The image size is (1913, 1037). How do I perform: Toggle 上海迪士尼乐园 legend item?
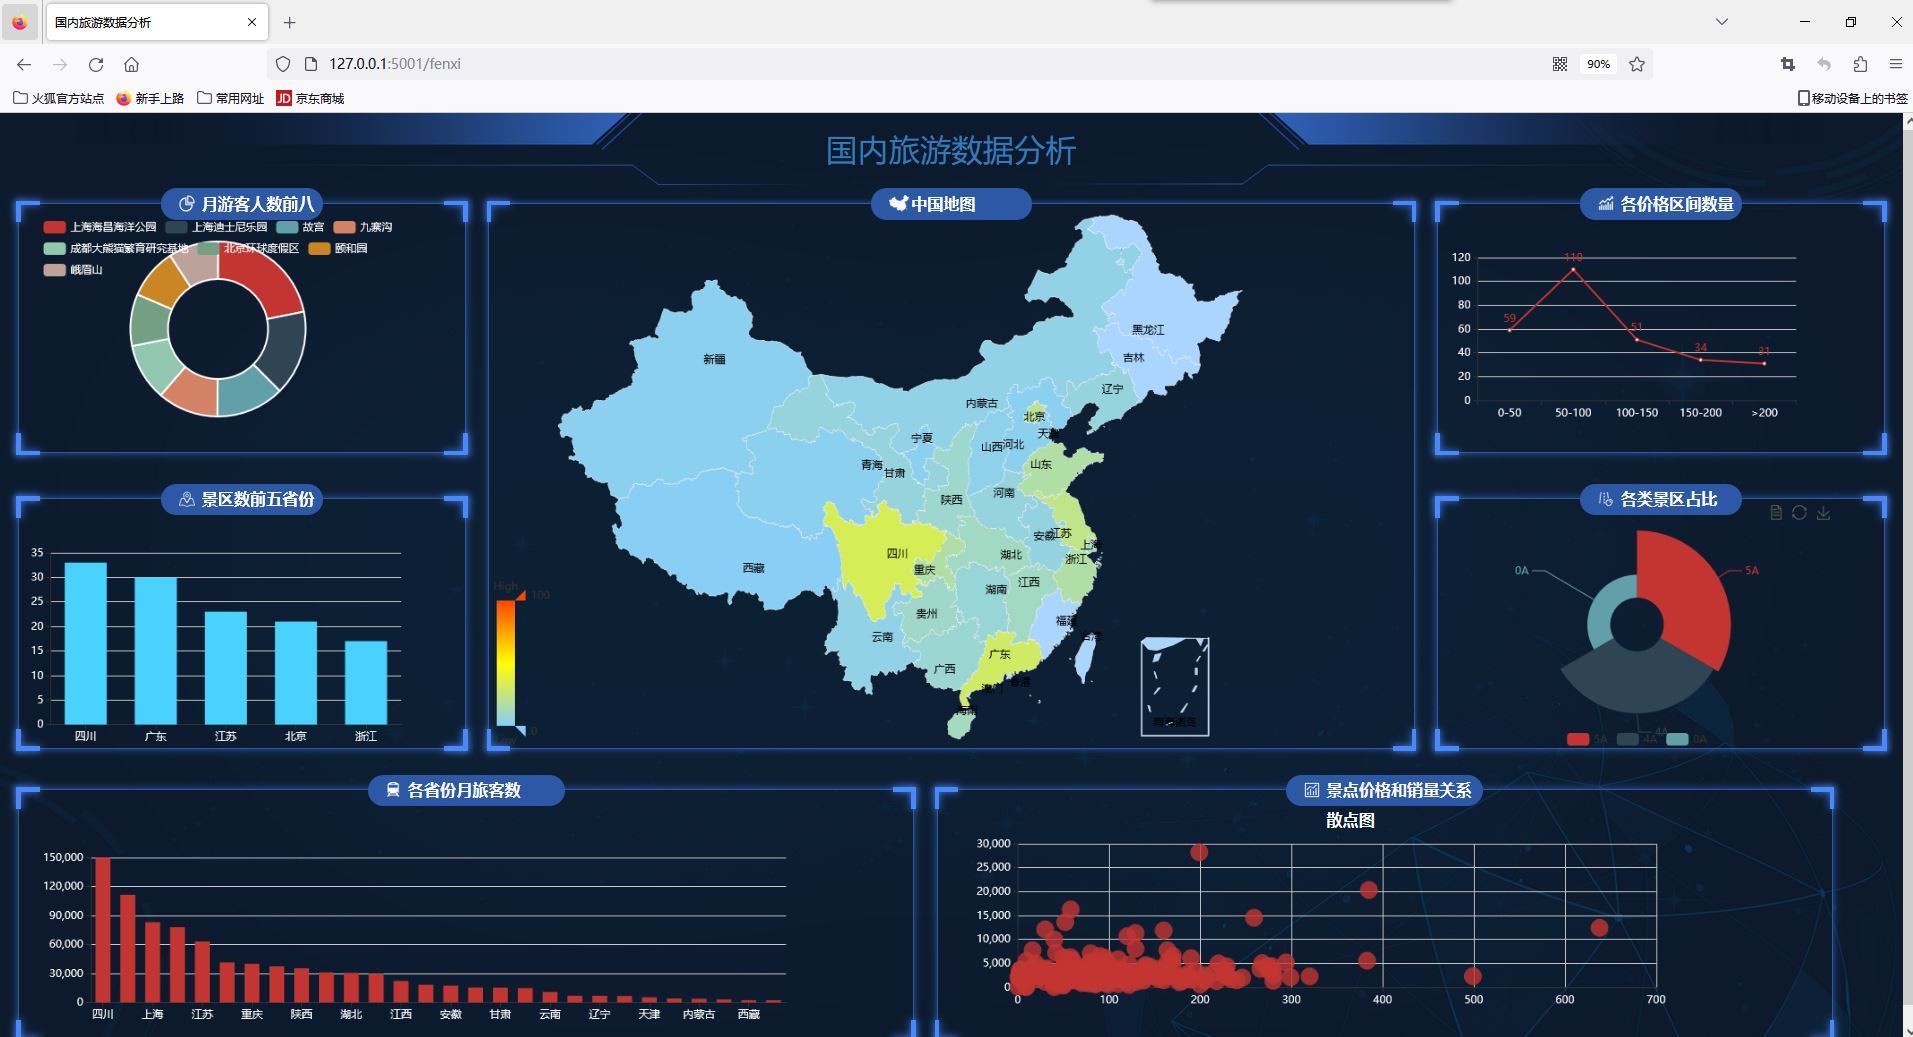[216, 227]
